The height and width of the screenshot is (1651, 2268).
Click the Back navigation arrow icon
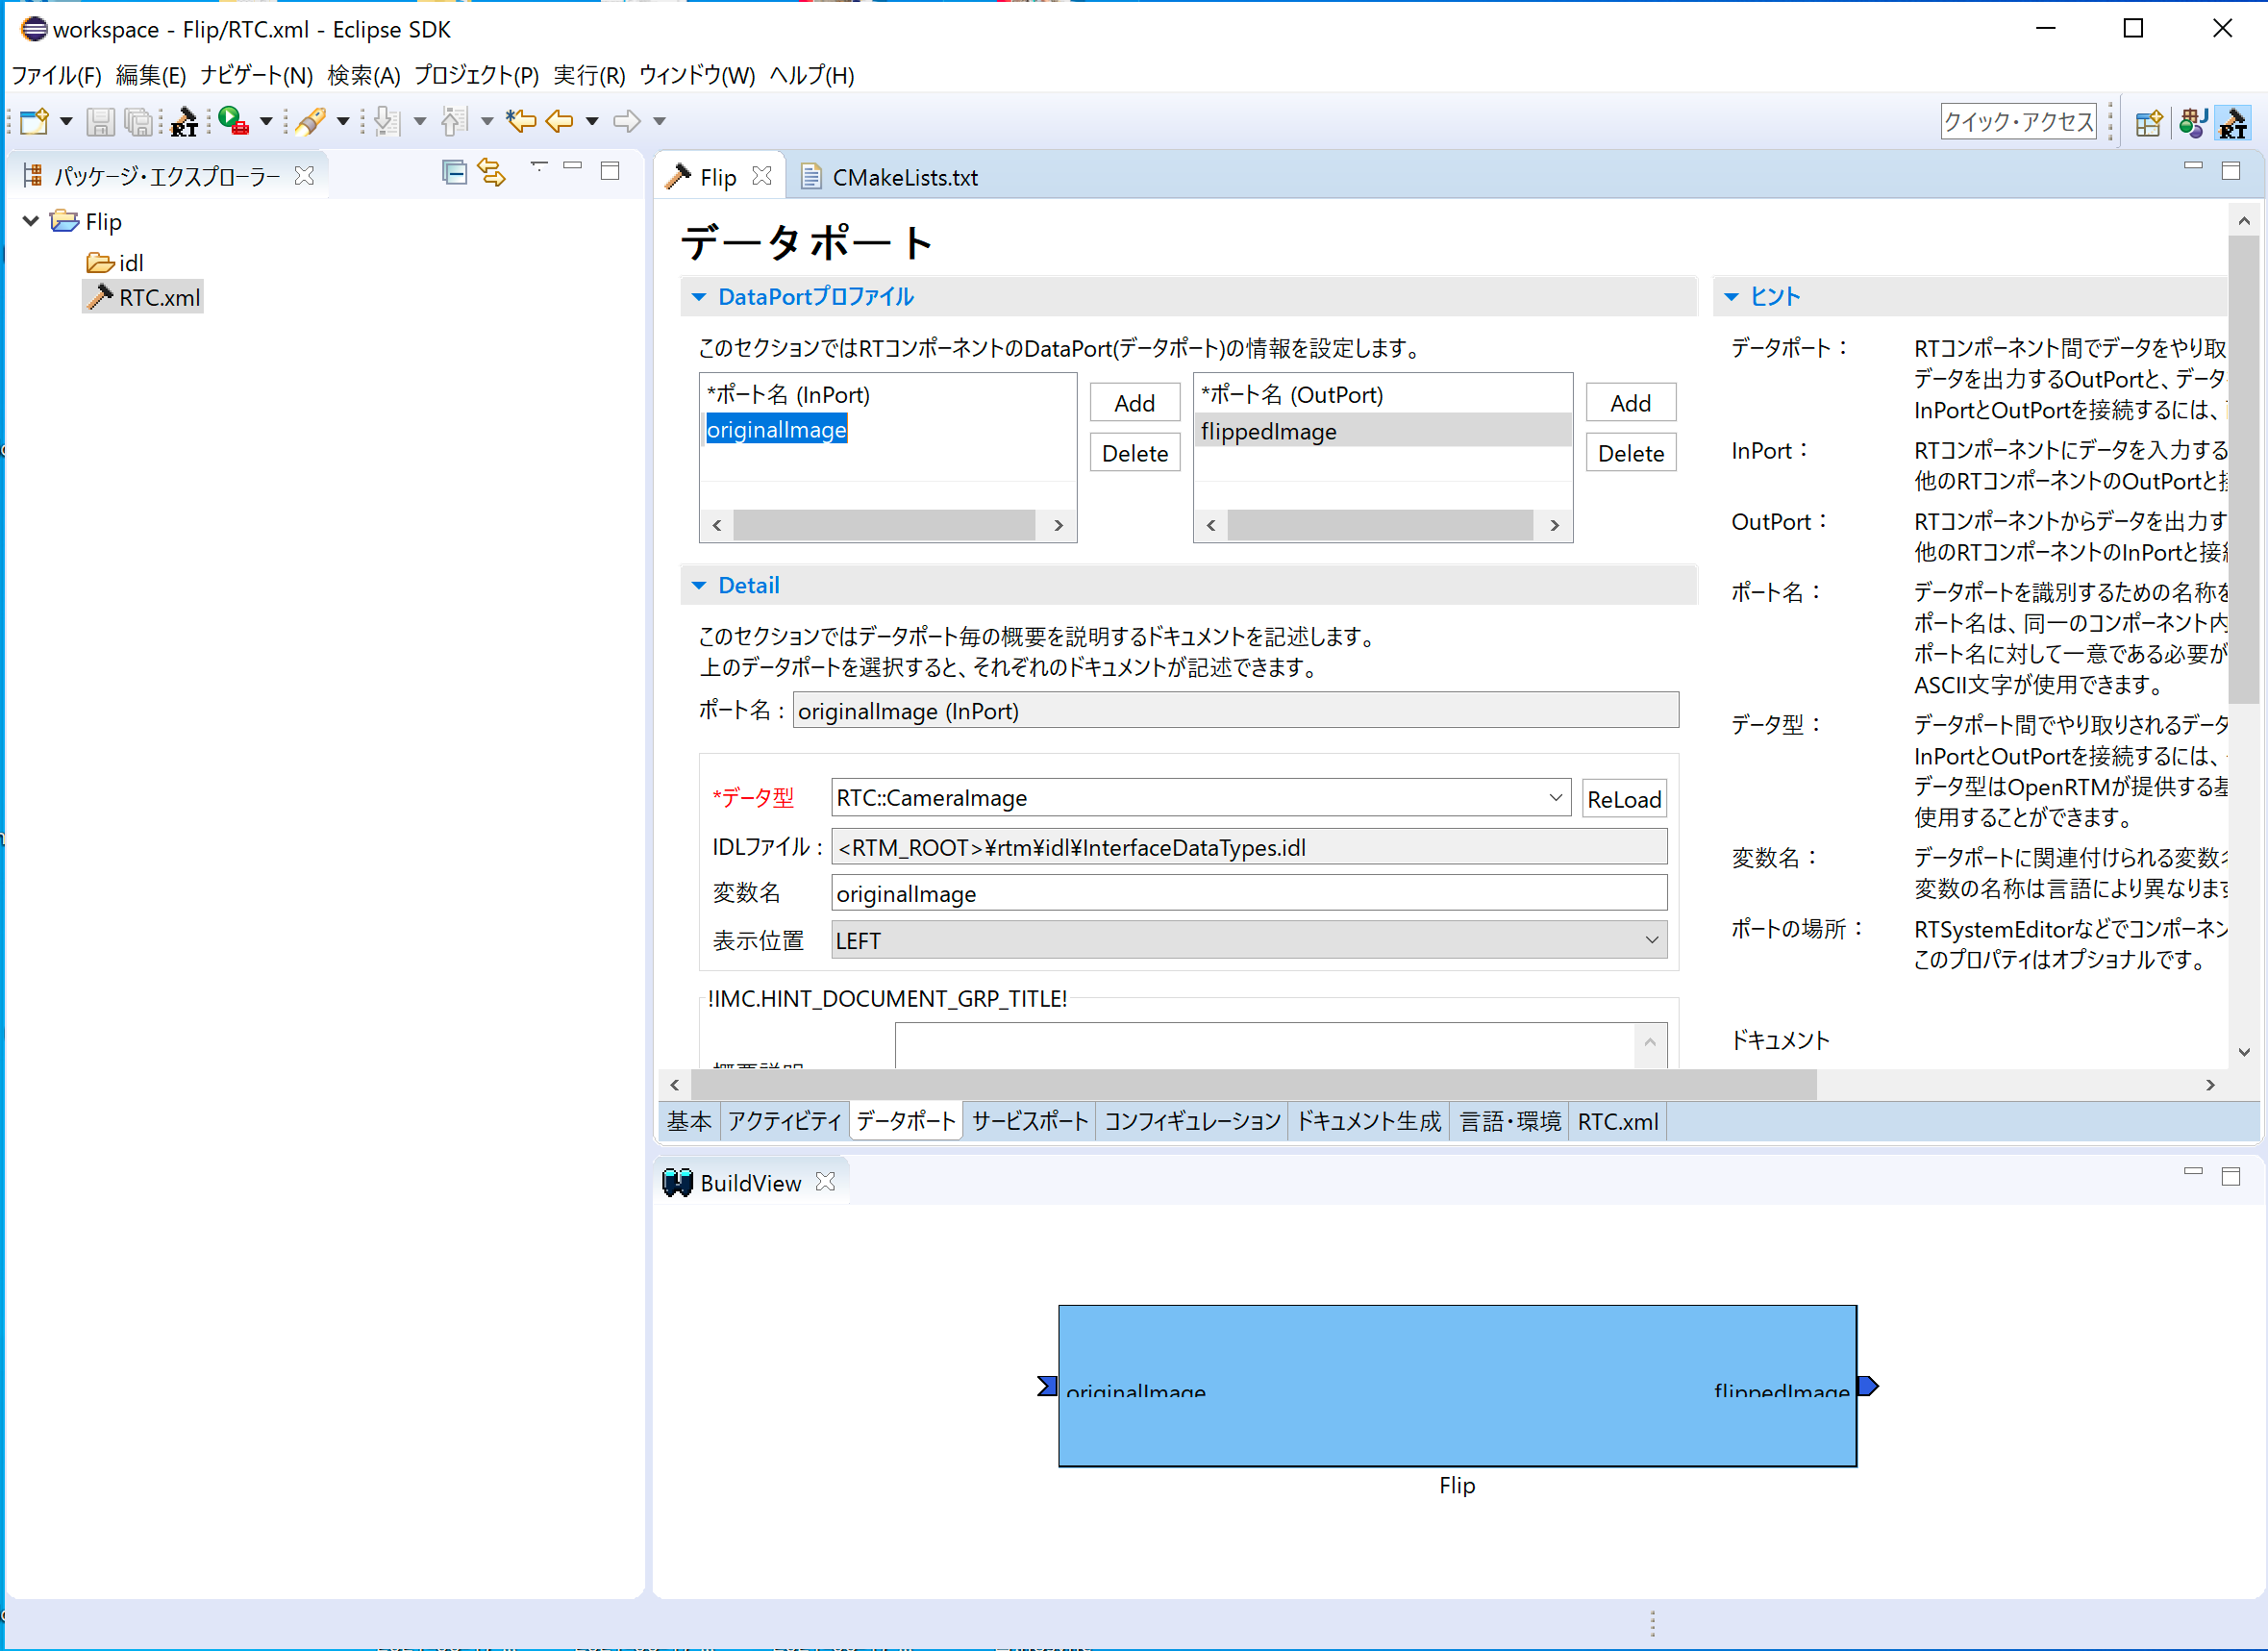(x=560, y=121)
